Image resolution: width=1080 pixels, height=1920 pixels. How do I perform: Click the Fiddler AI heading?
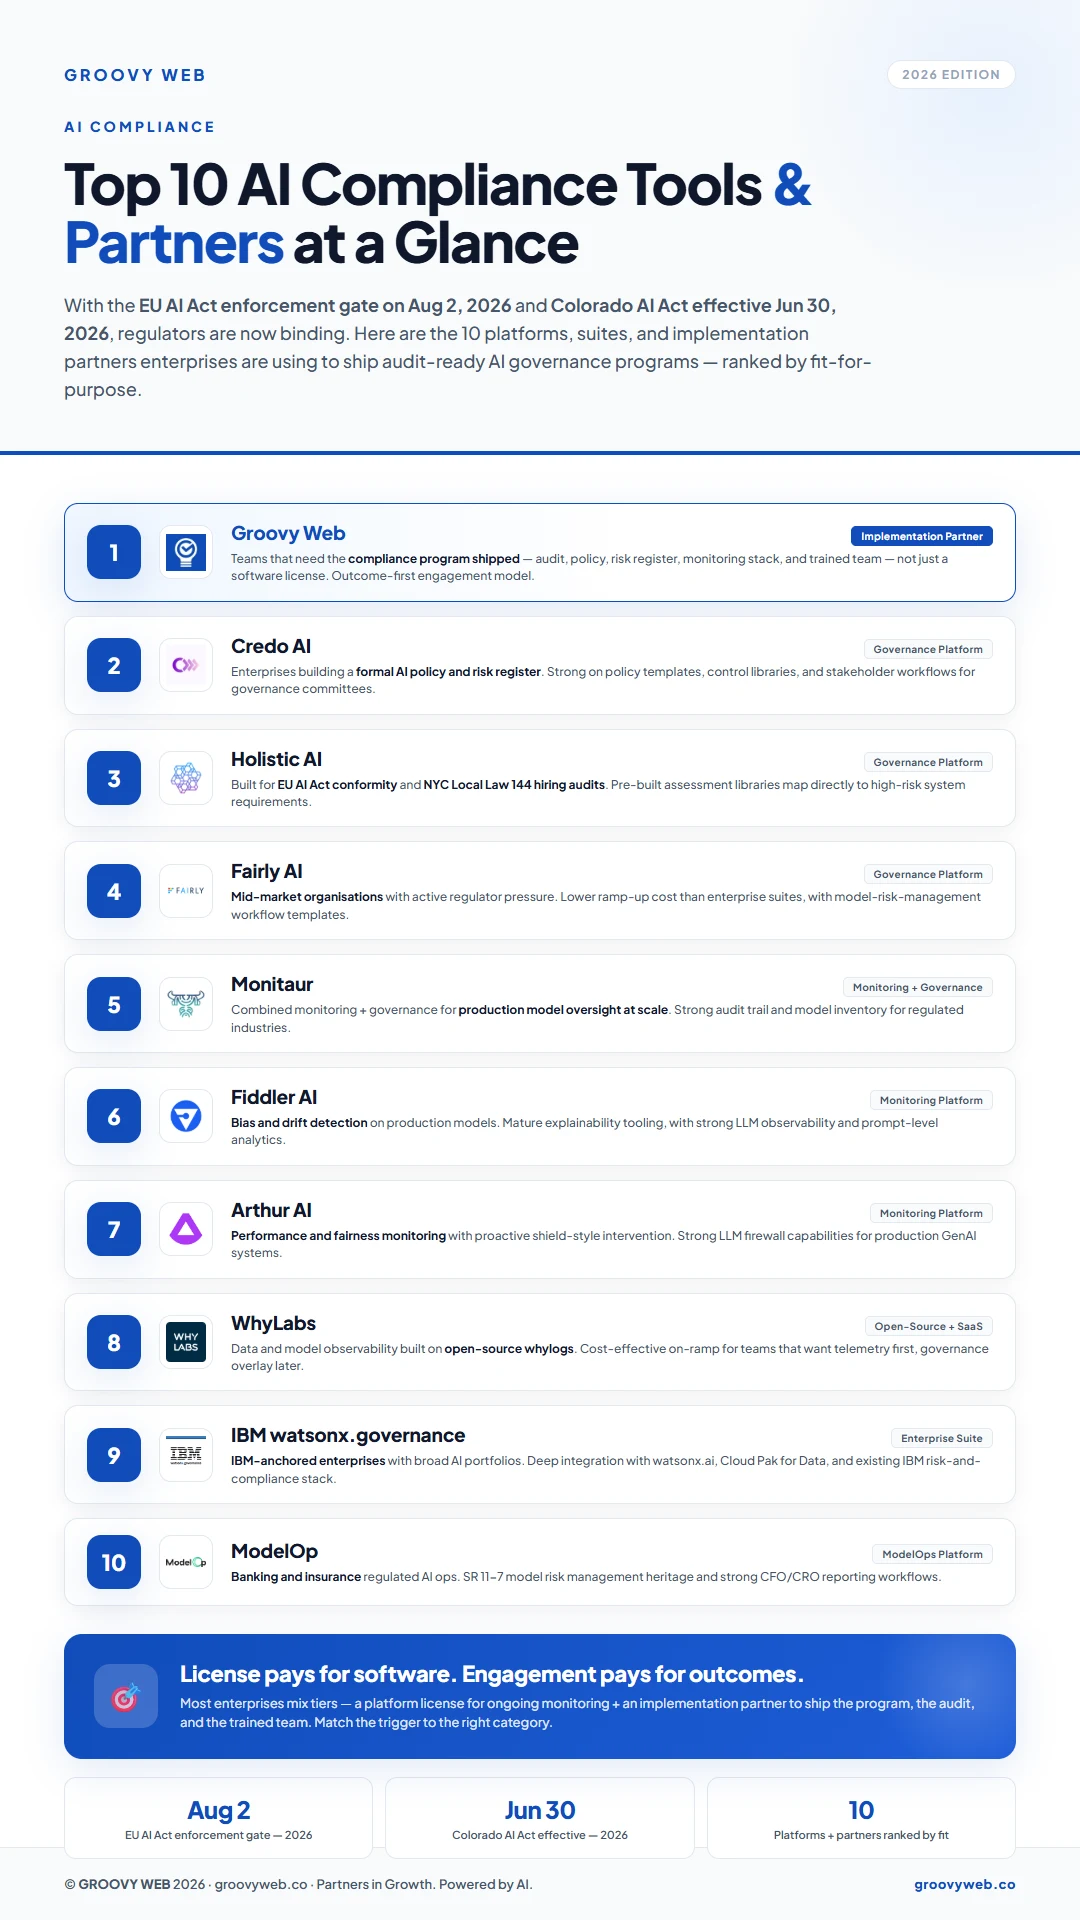tap(274, 1097)
